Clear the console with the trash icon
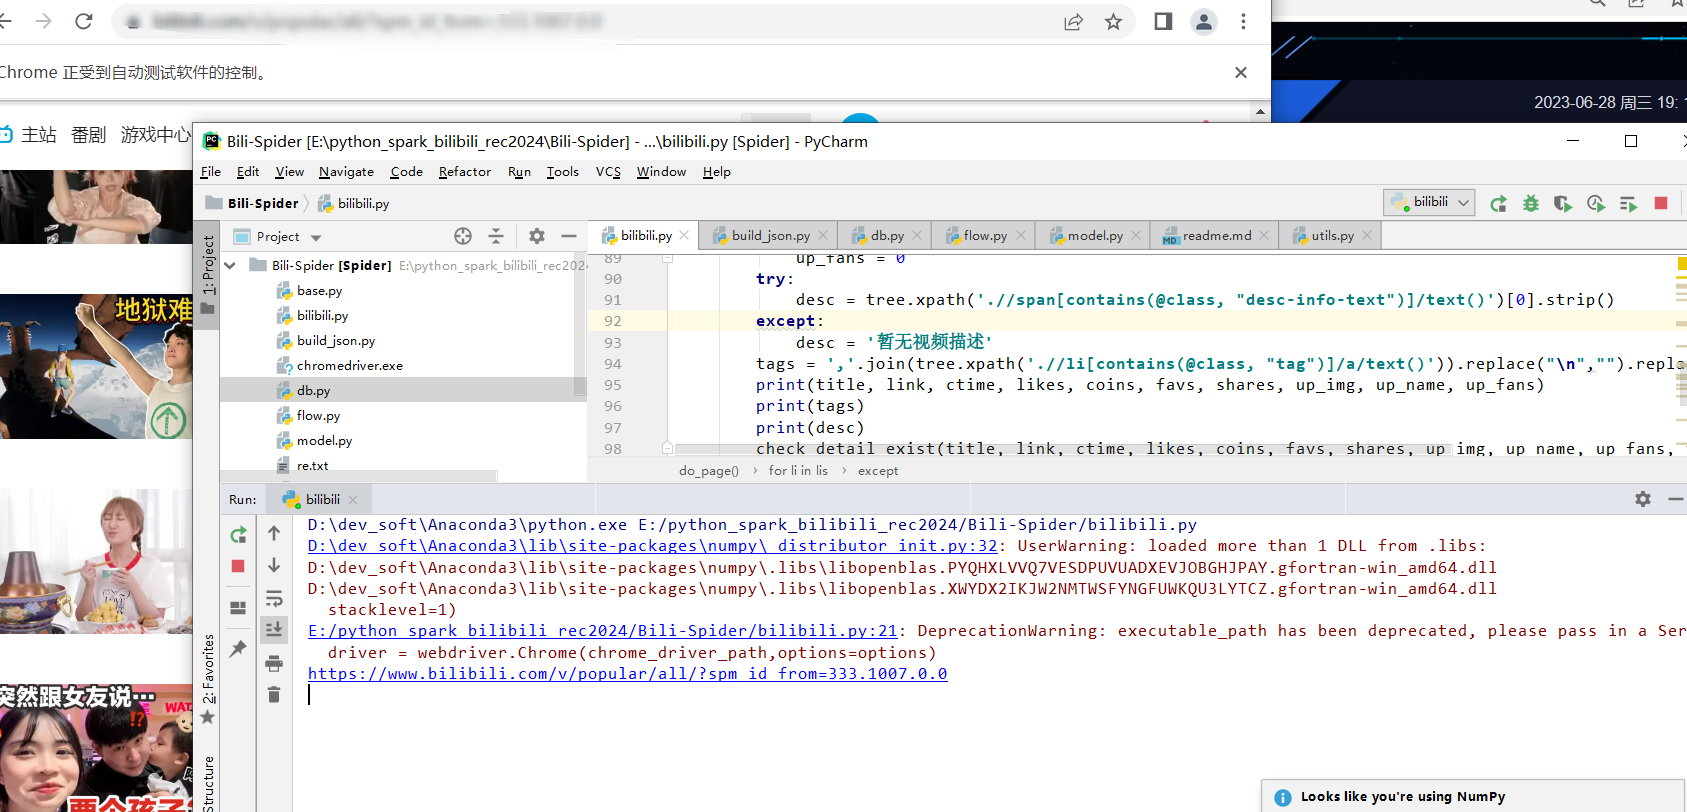 pyautogui.click(x=274, y=694)
